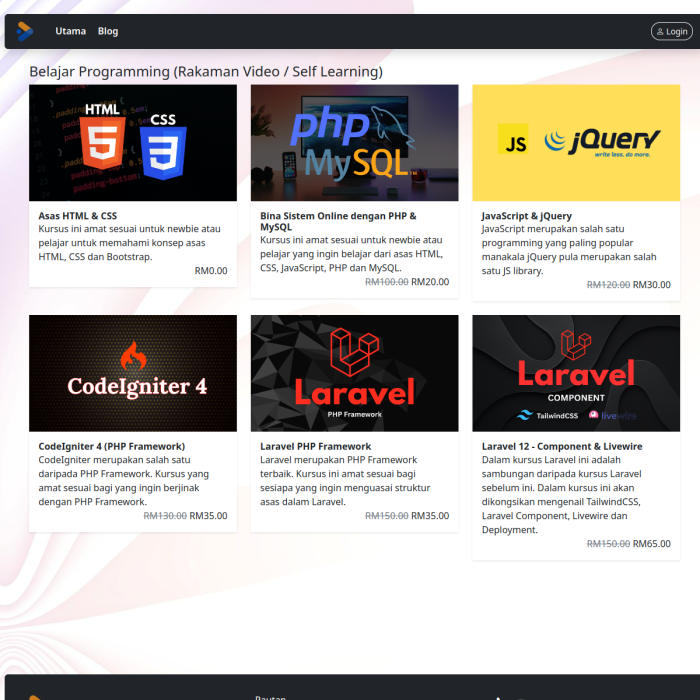This screenshot has height=700, width=700.
Task: Select 'Bina Sistem Online dengan PHP & MySQL' title
Action: click(338, 221)
